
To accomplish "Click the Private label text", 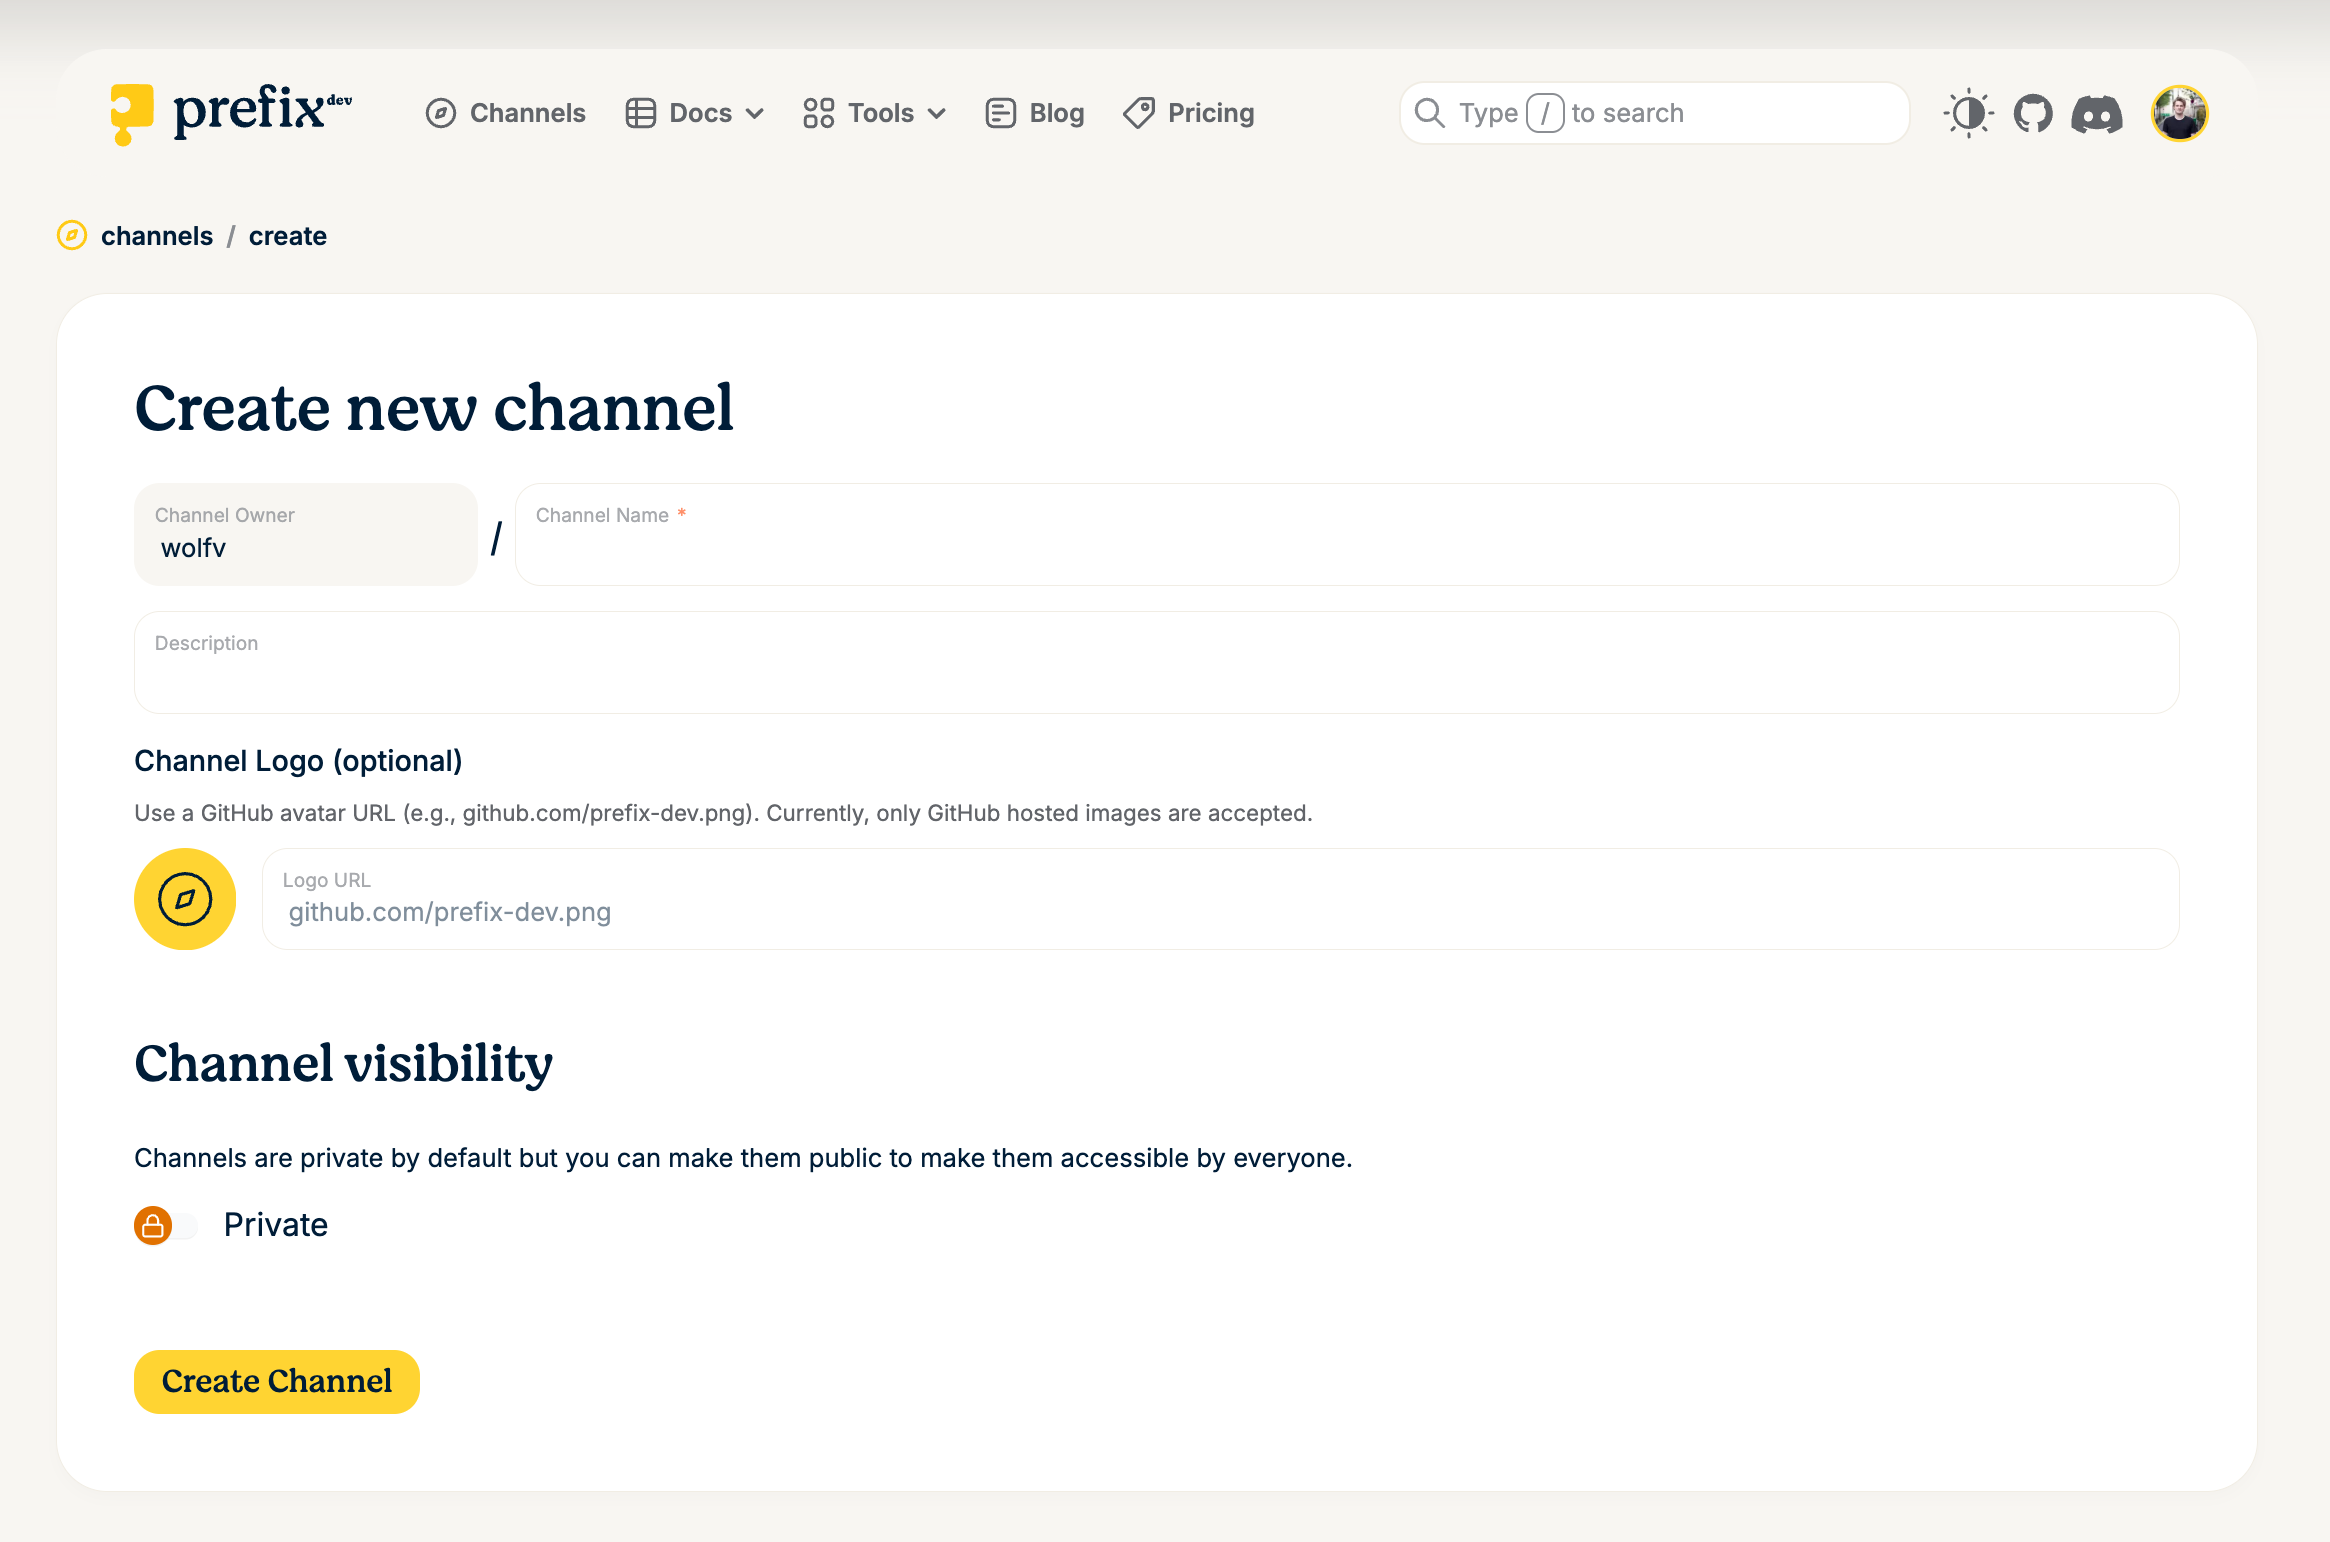I will tap(276, 1224).
